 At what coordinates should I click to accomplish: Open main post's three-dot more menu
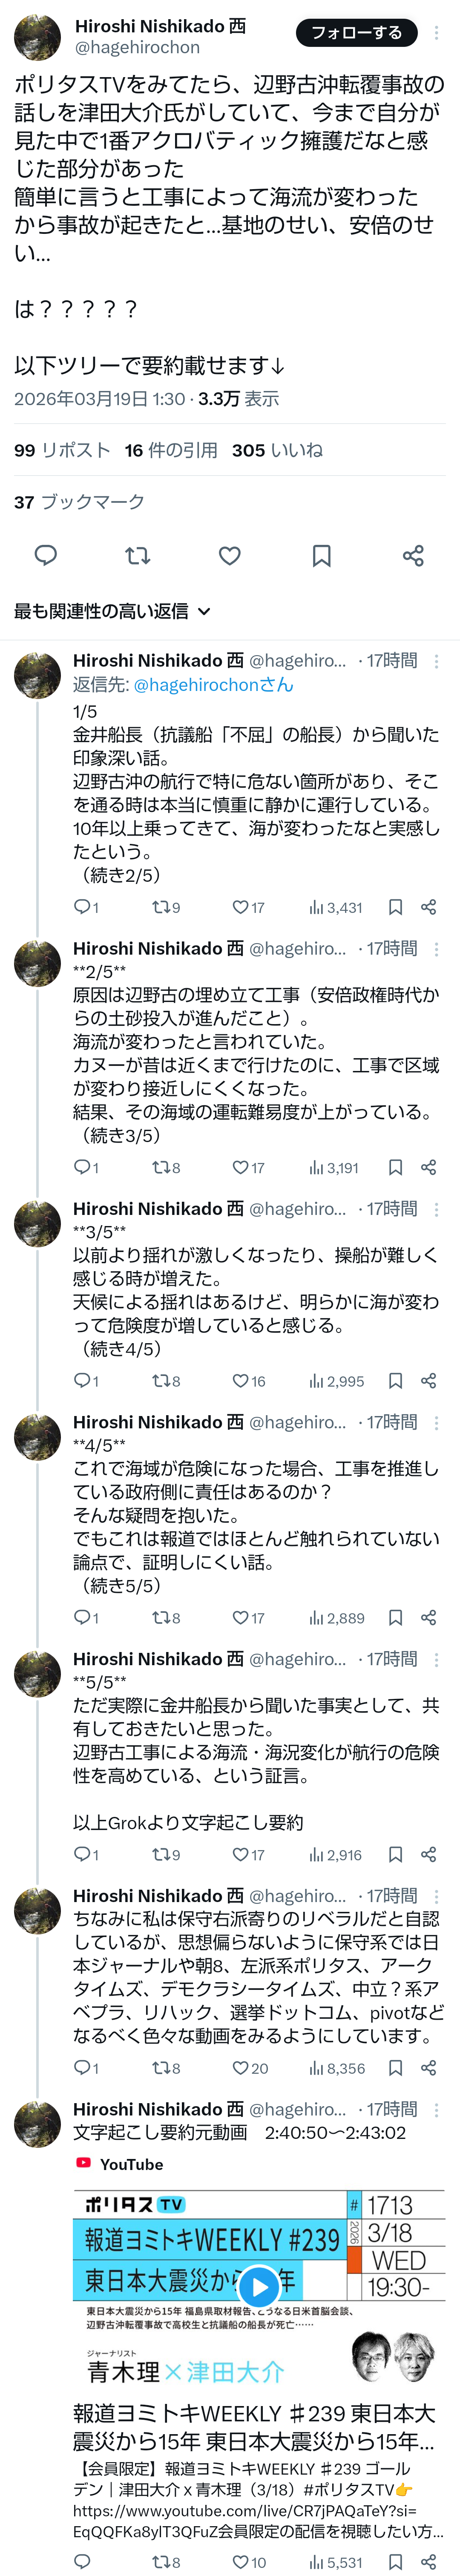click(x=436, y=33)
